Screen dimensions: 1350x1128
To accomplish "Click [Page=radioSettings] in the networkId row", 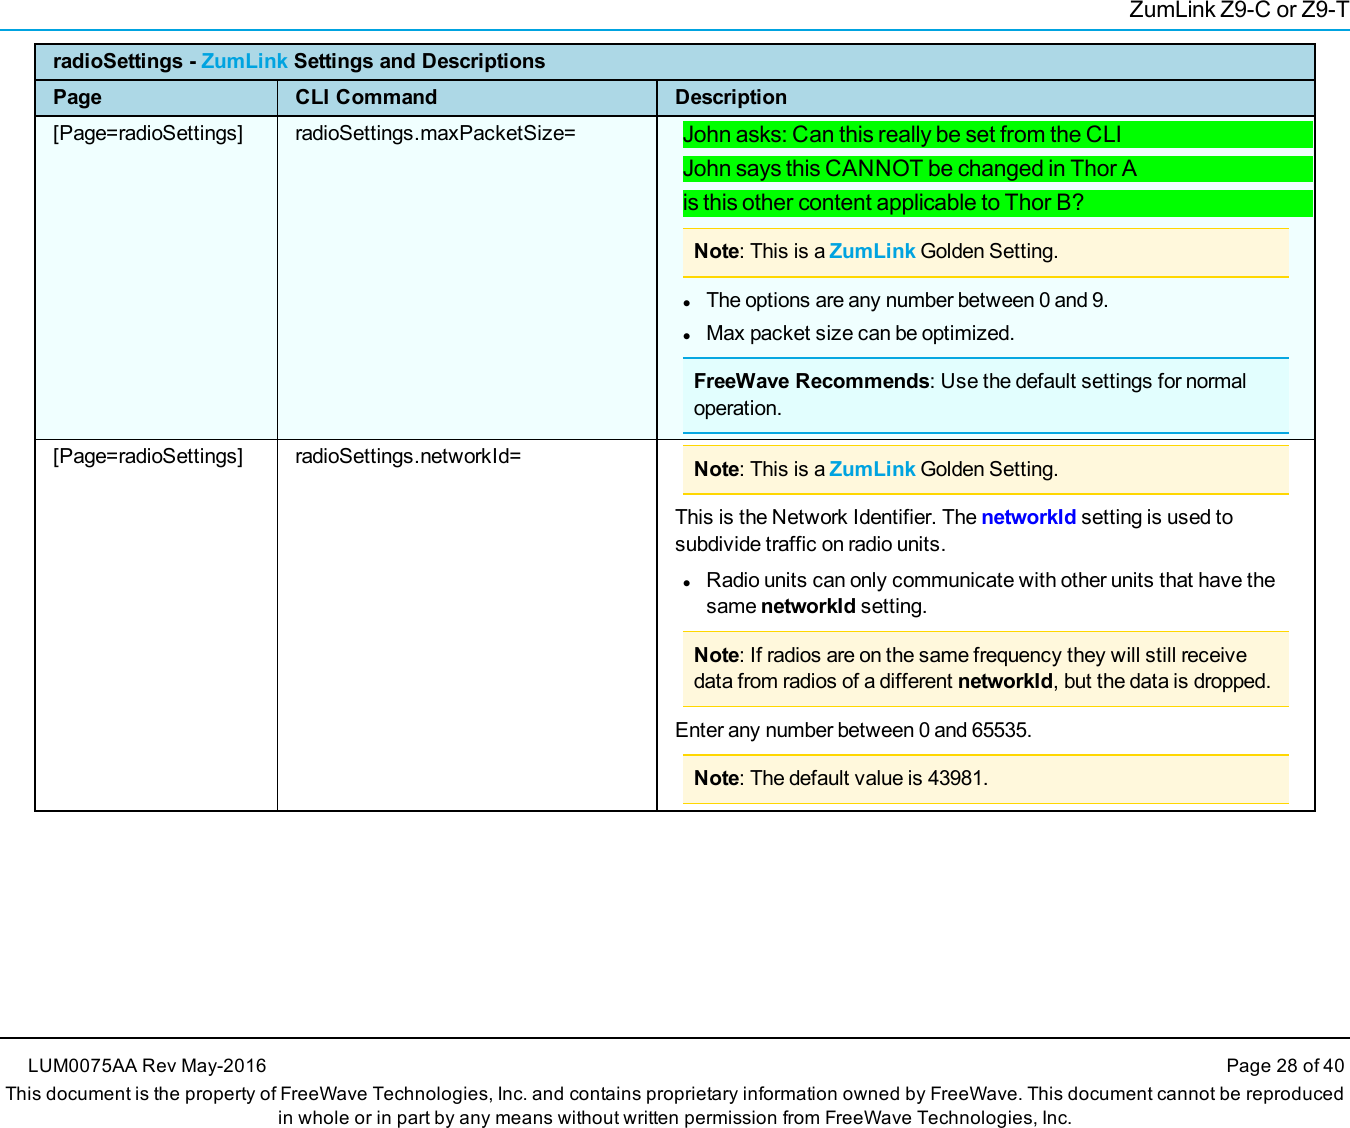I will tap(148, 456).
